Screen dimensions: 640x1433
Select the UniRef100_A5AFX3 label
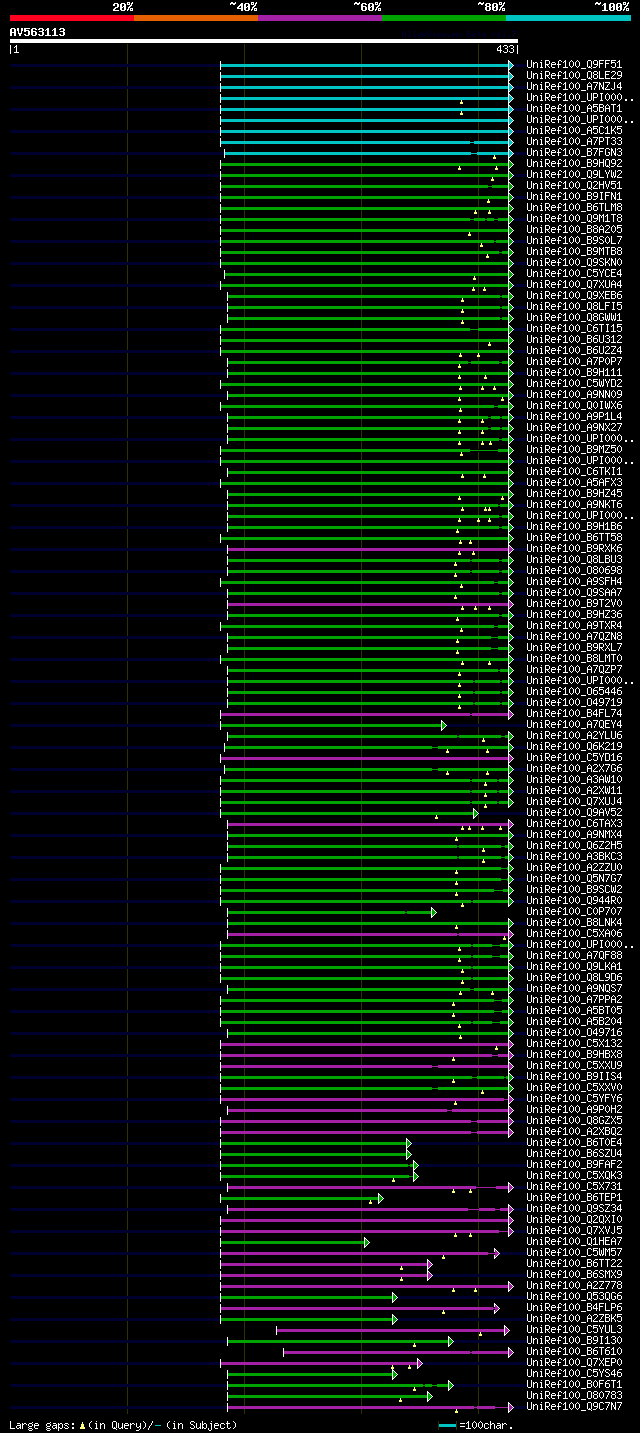tap(574, 482)
